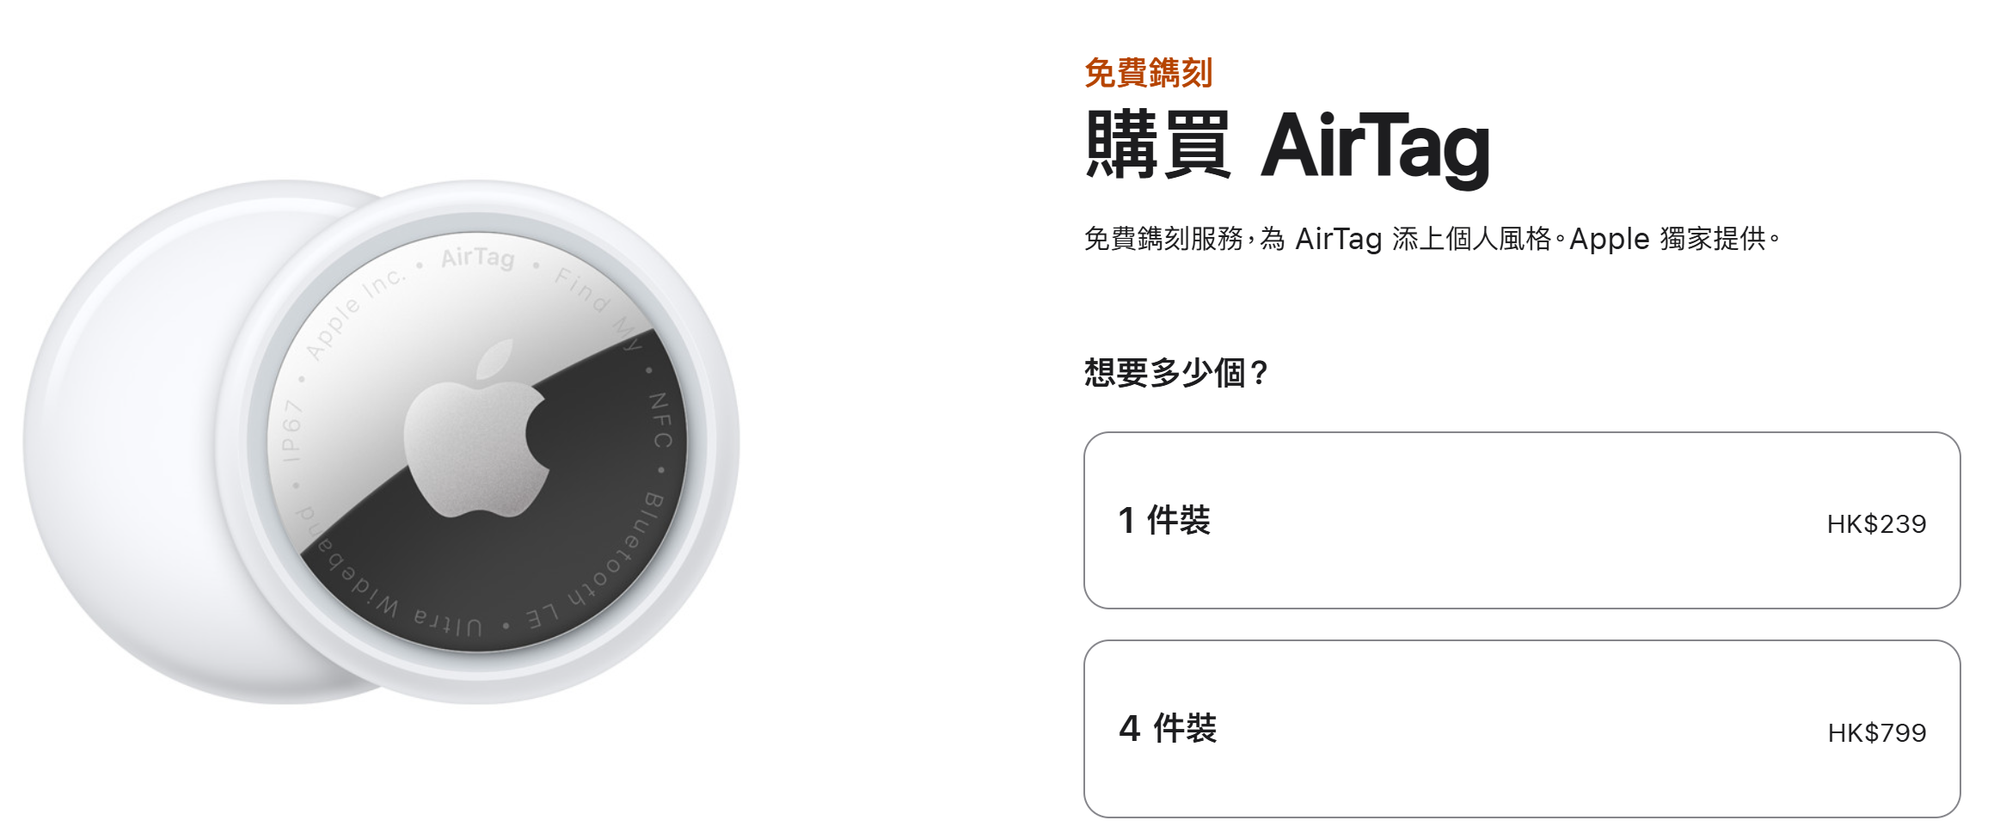Click the 免費鐫刻服務 description text
The width and height of the screenshot is (2000, 837).
pos(1432,239)
